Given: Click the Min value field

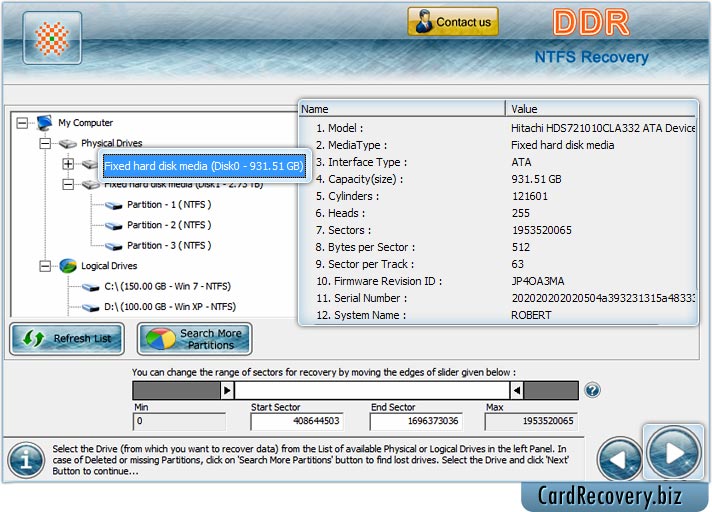Looking at the screenshot, I should (x=179, y=421).
